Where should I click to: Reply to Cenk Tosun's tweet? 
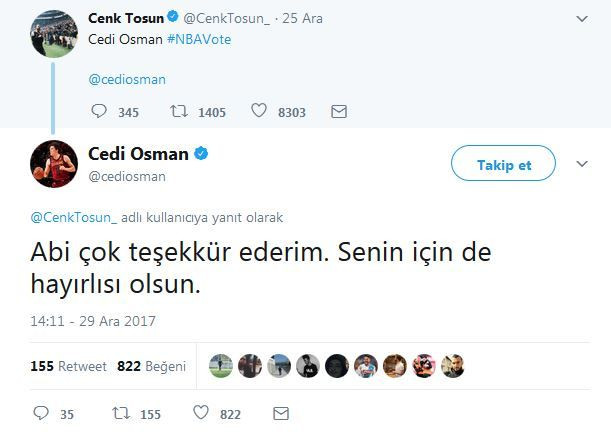coord(97,112)
